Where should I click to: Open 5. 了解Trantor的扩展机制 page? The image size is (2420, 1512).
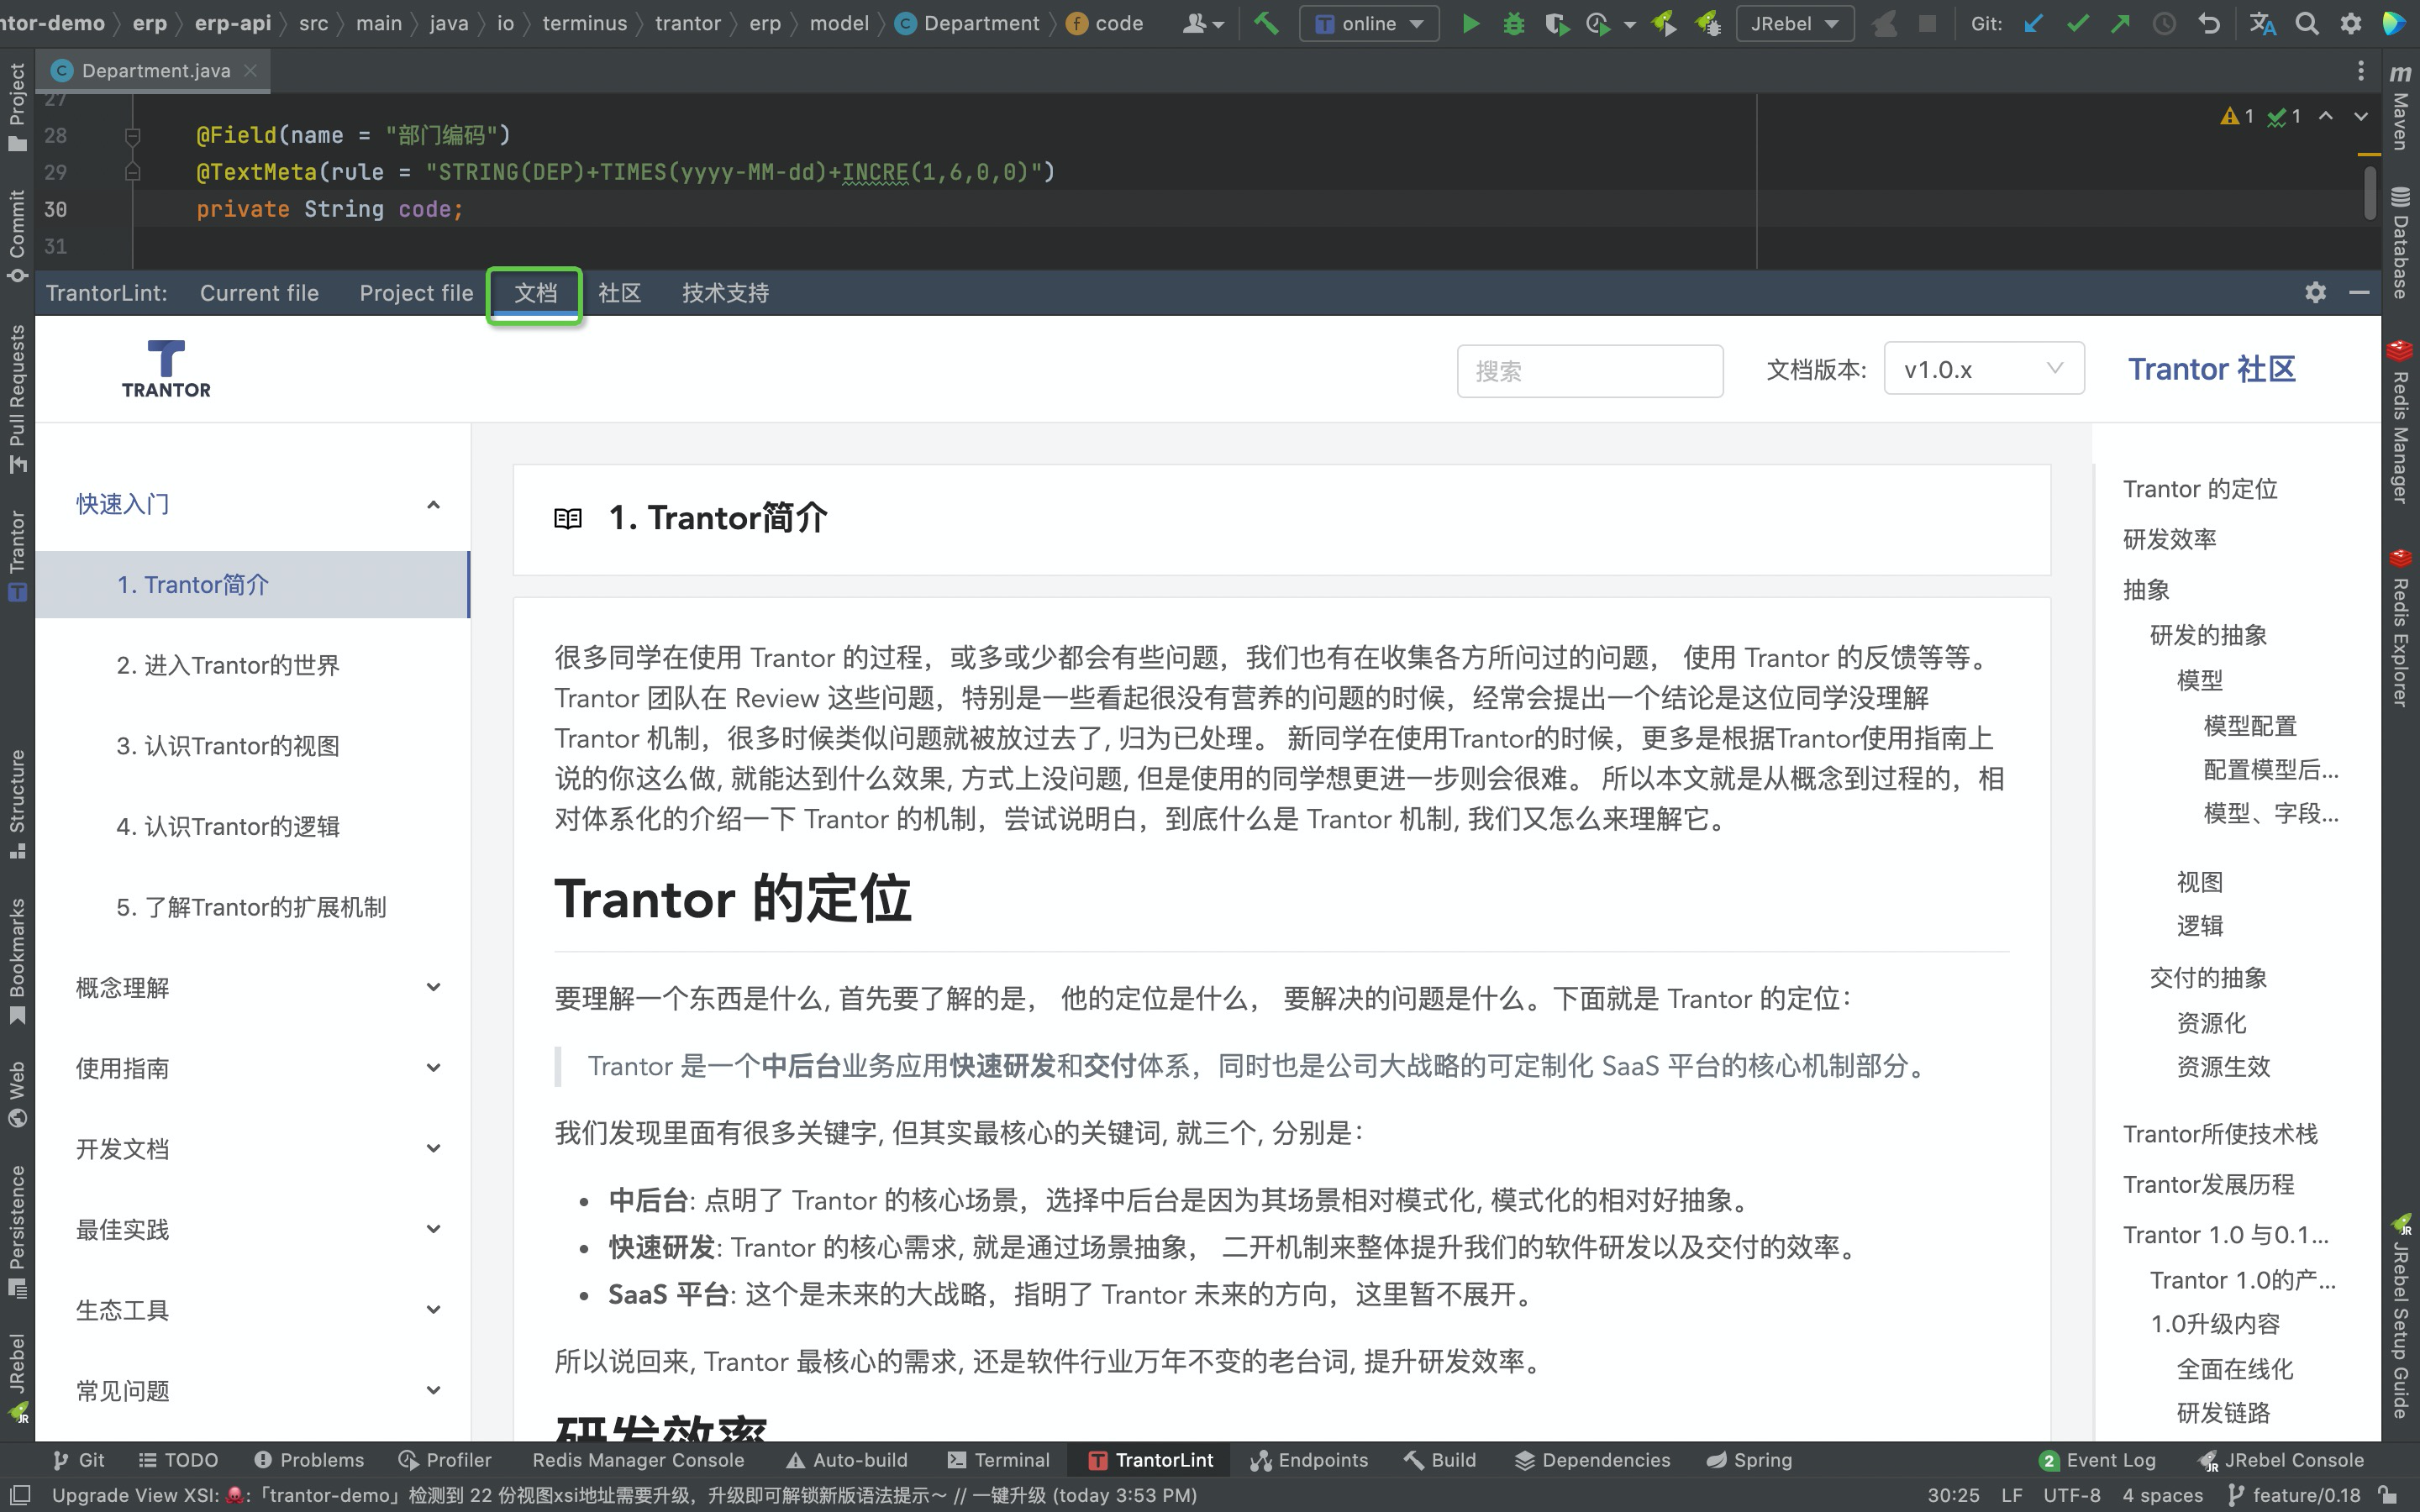[253, 907]
